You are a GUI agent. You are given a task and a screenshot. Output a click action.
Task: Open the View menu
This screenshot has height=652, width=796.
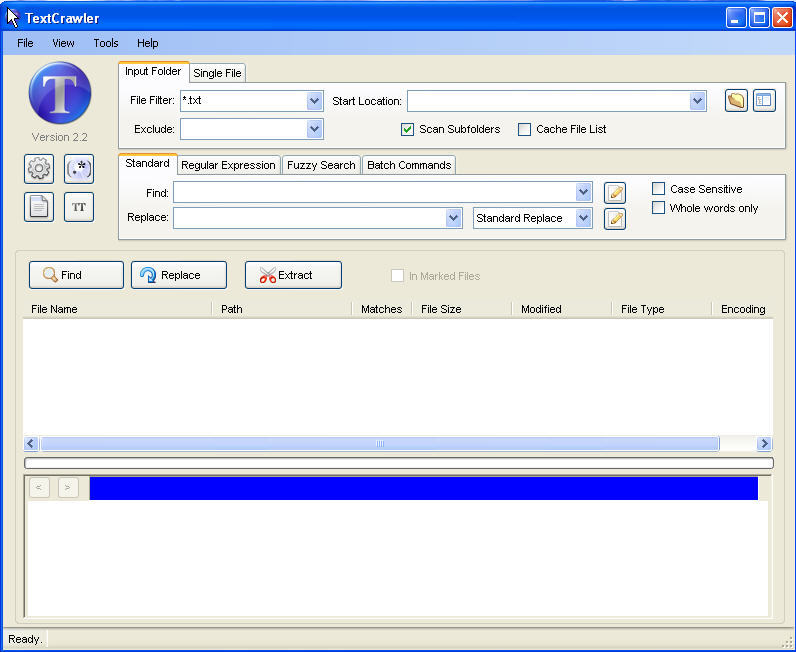click(x=63, y=43)
